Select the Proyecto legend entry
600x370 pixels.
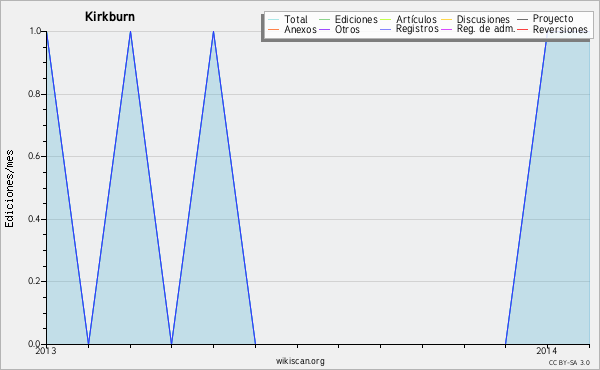point(553,19)
